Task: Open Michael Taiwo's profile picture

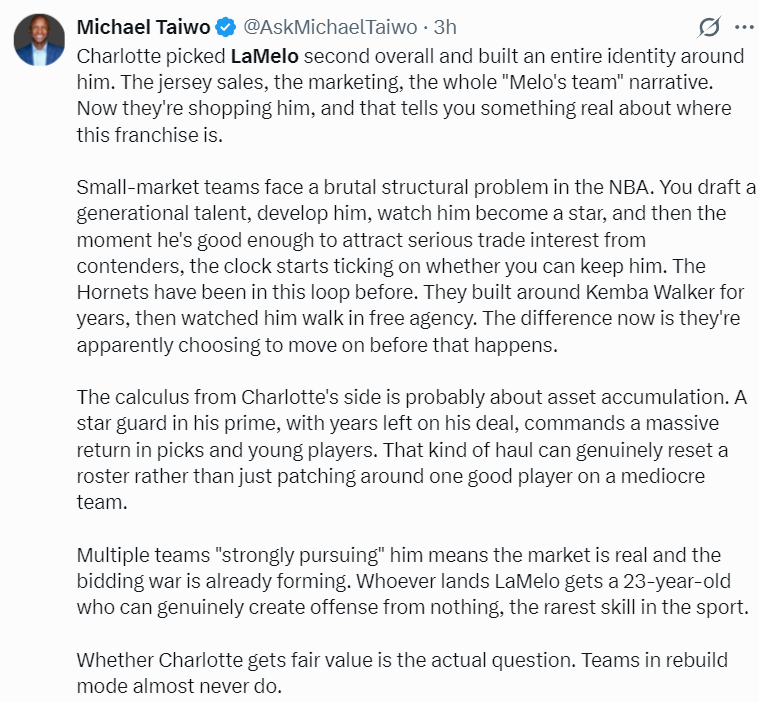Action: (39, 40)
